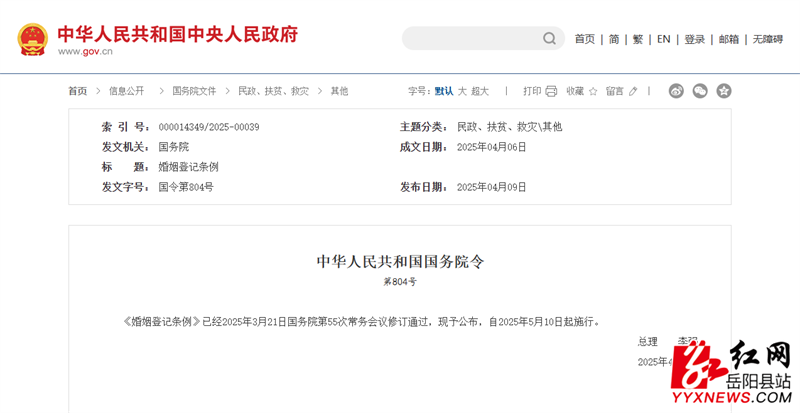Switch to traditional Chinese 繁
Screen dimensions: 800x413
638,39
